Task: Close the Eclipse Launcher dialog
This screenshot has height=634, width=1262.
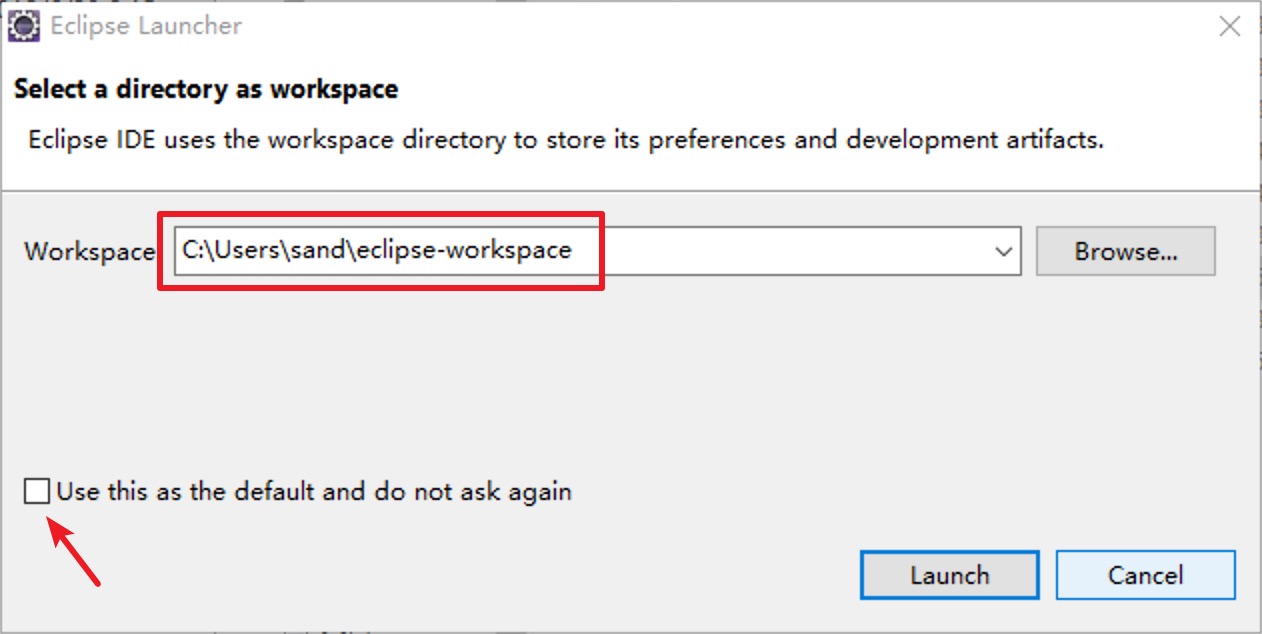Action: click(x=1230, y=27)
